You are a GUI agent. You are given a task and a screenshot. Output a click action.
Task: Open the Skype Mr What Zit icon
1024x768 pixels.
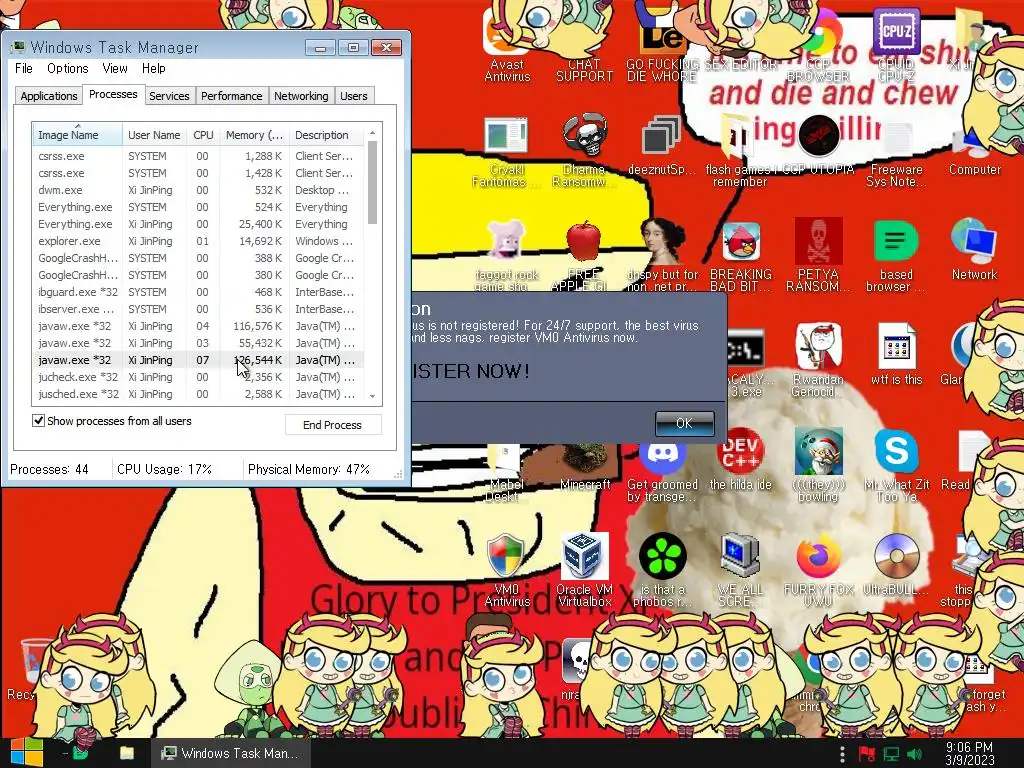coord(896,465)
